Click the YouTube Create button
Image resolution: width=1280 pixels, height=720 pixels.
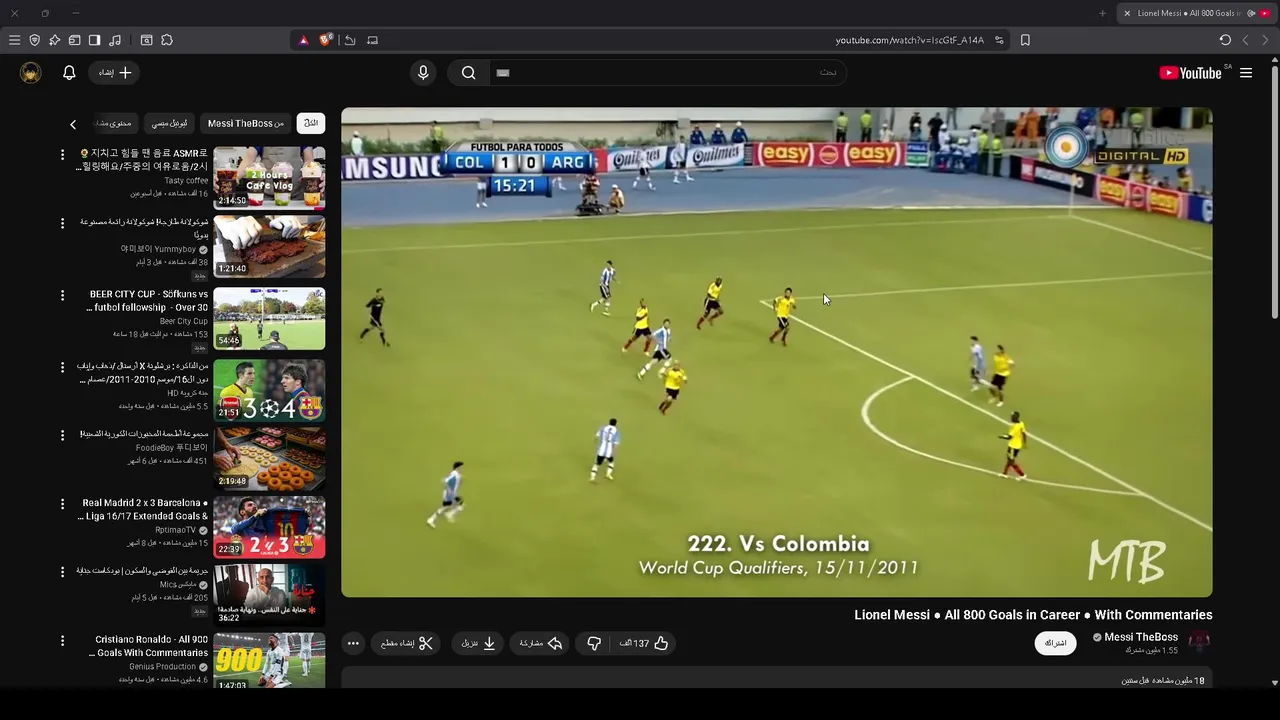point(115,72)
